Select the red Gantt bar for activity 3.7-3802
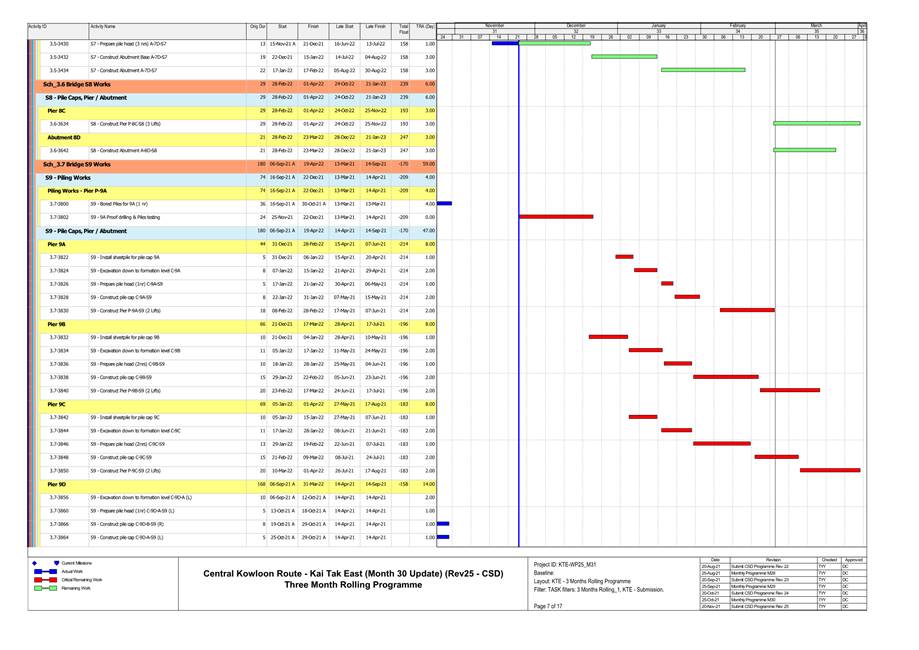The height and width of the screenshot is (650, 919). (x=555, y=216)
